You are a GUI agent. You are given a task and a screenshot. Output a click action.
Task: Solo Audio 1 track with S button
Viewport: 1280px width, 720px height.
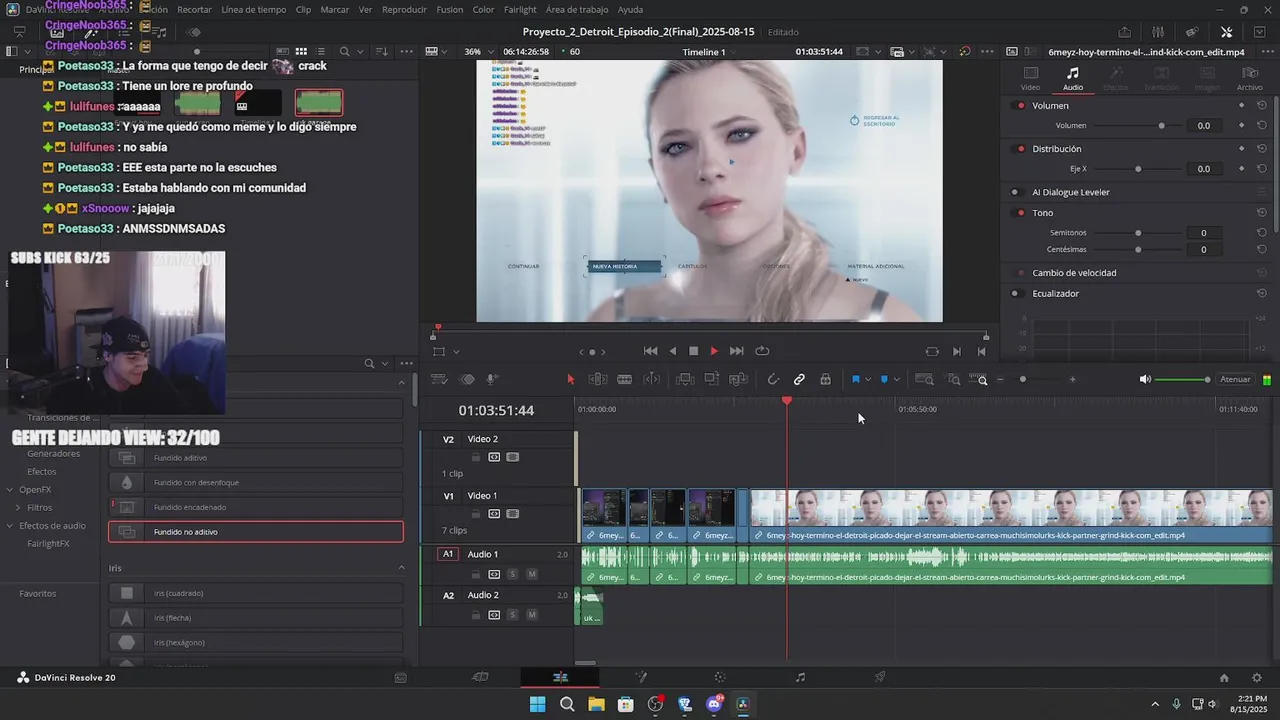pyautogui.click(x=513, y=574)
